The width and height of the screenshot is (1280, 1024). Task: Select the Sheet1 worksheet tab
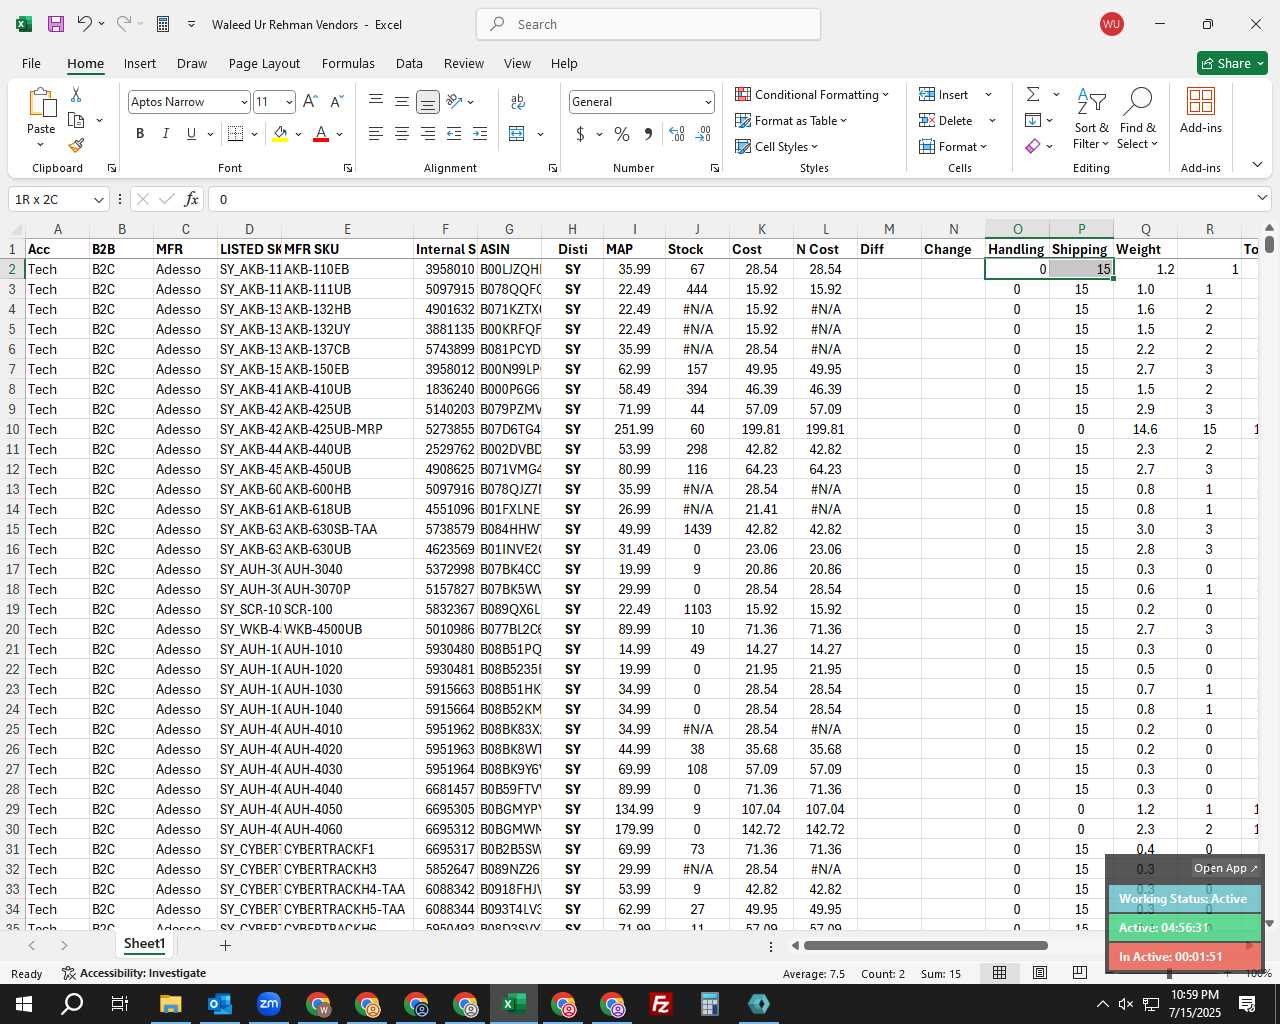pyautogui.click(x=144, y=944)
